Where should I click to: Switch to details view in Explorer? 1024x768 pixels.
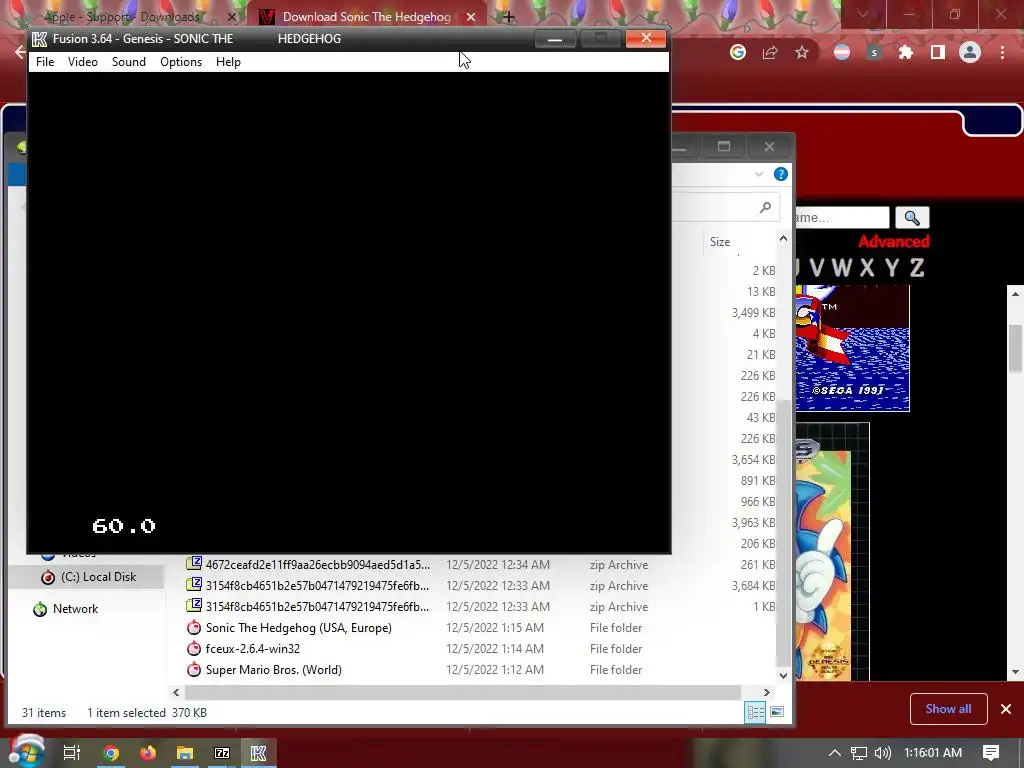755,712
